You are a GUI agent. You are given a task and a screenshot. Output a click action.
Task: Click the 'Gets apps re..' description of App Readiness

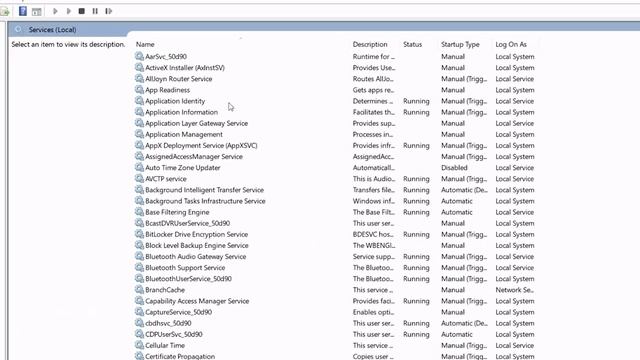click(373, 90)
